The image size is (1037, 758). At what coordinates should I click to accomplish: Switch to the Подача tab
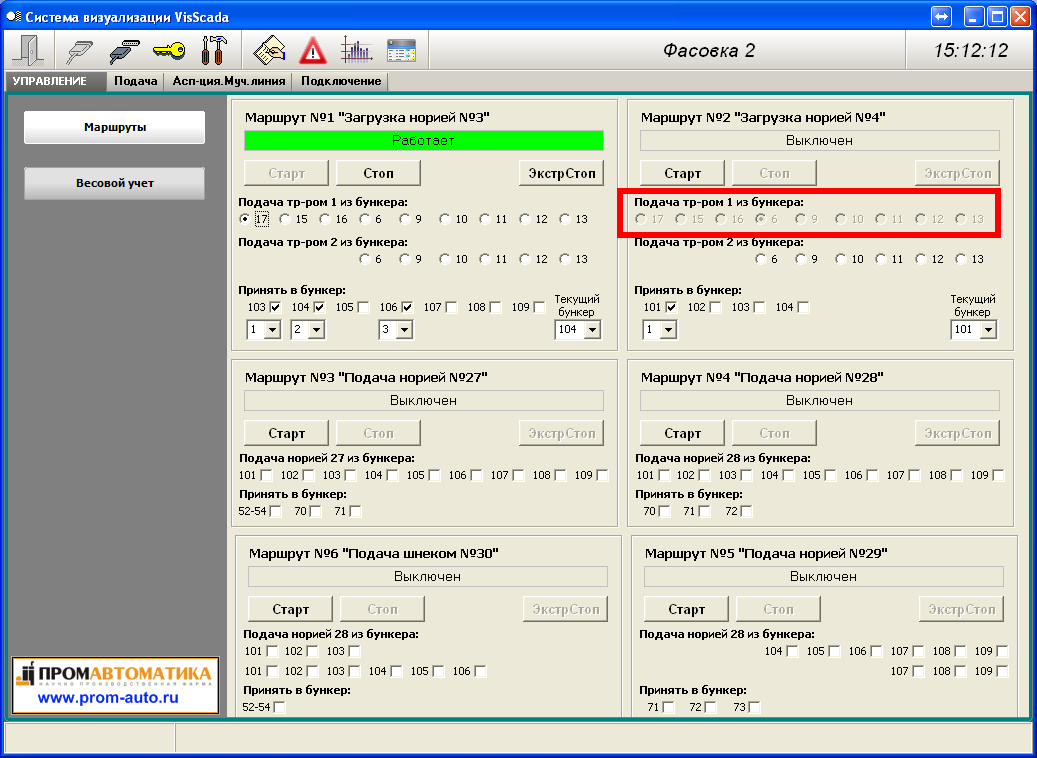click(135, 81)
